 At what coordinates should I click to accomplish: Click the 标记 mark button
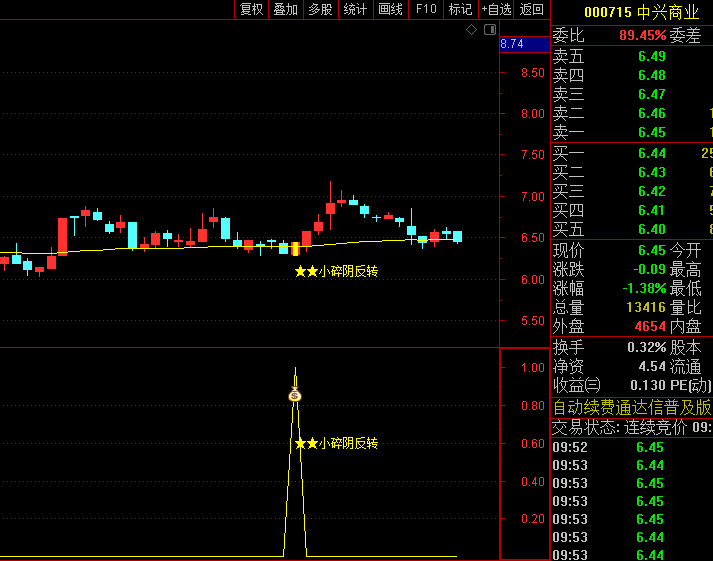click(460, 9)
